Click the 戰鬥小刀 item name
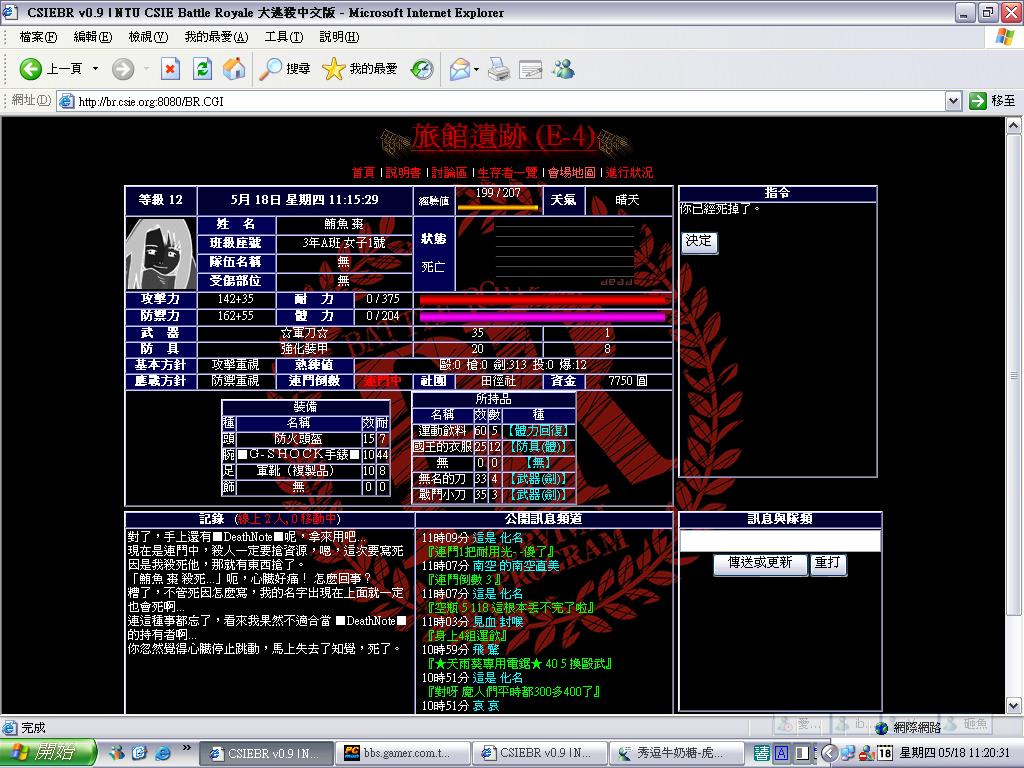The width and height of the screenshot is (1024, 768). [x=442, y=495]
